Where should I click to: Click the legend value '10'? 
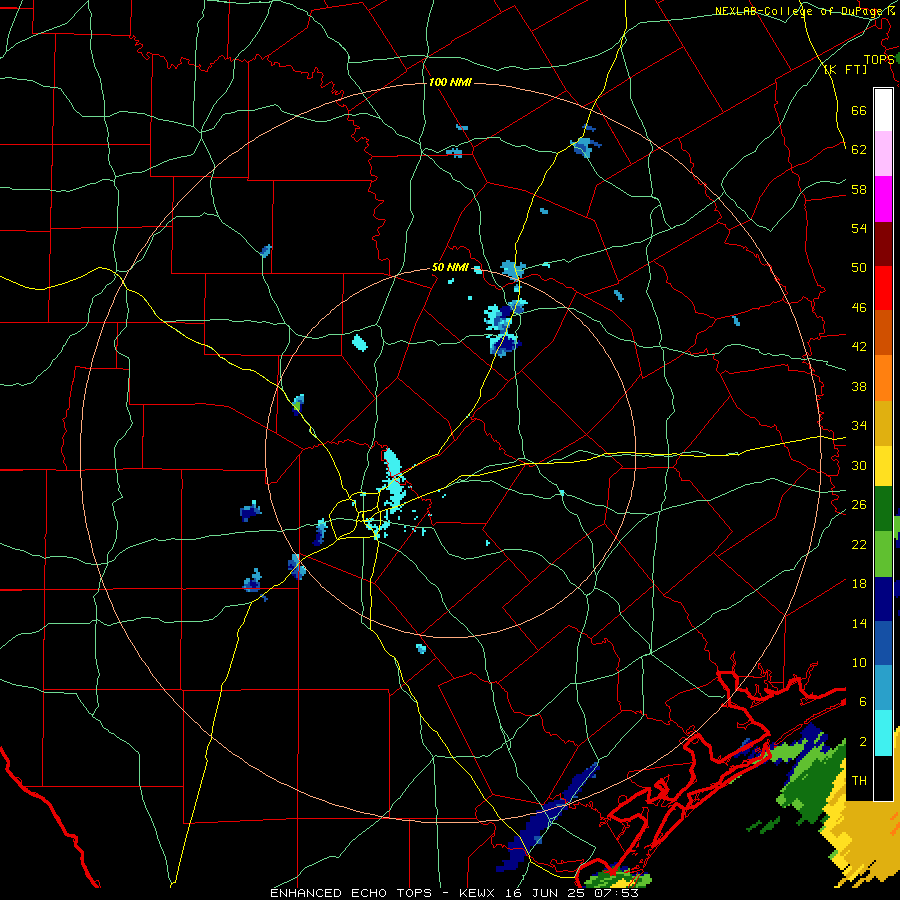[859, 663]
